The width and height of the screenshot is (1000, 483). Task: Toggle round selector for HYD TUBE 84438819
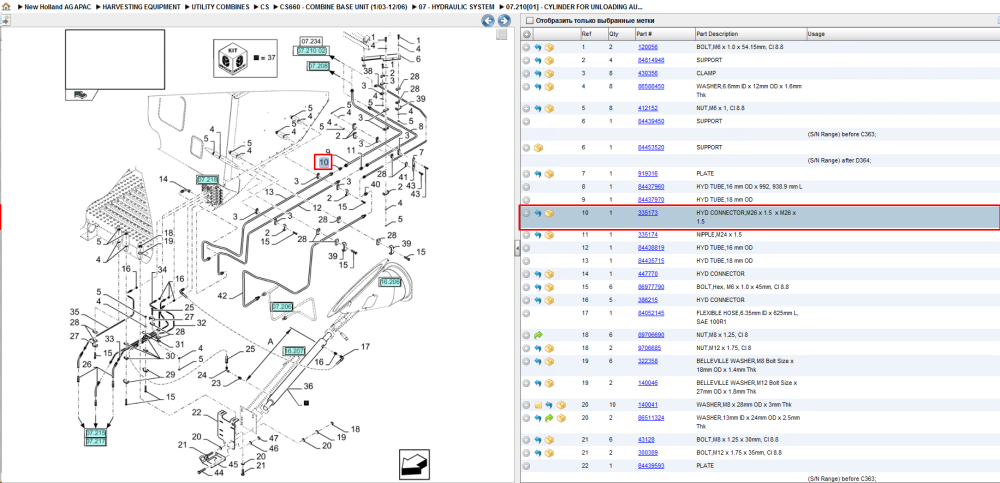click(526, 248)
